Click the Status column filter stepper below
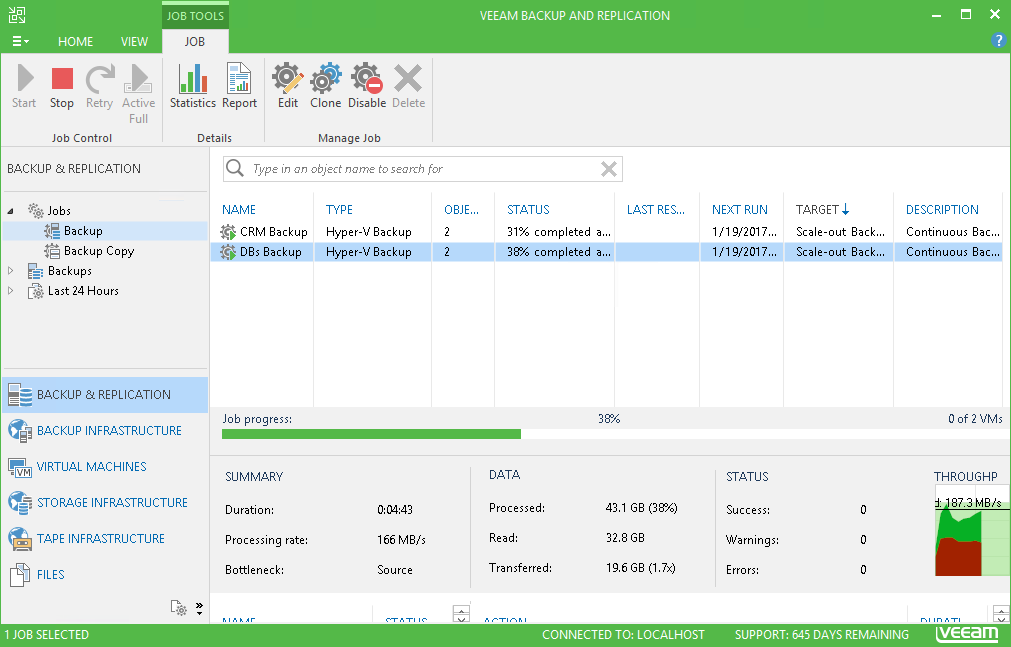This screenshot has height=647, width=1011. [x=461, y=613]
